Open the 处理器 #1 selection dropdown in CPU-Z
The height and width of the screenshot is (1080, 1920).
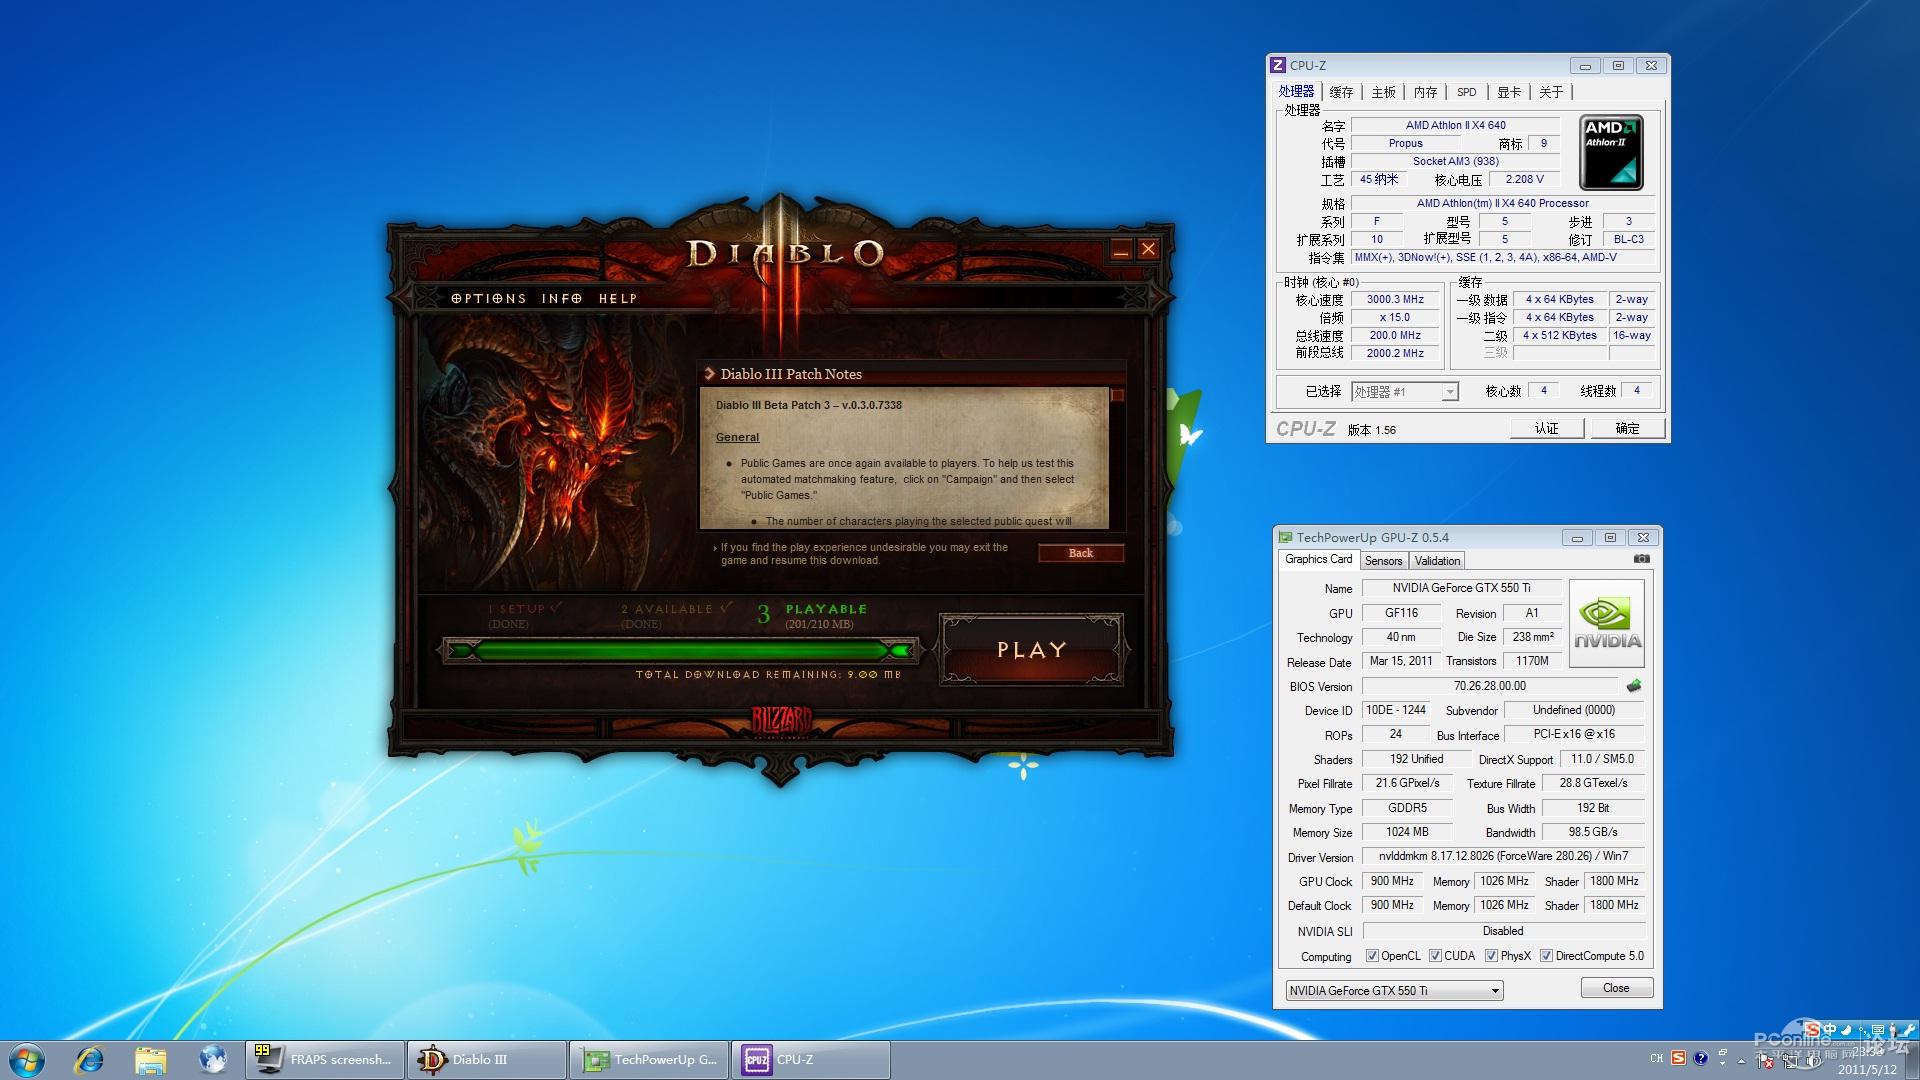tap(1405, 392)
